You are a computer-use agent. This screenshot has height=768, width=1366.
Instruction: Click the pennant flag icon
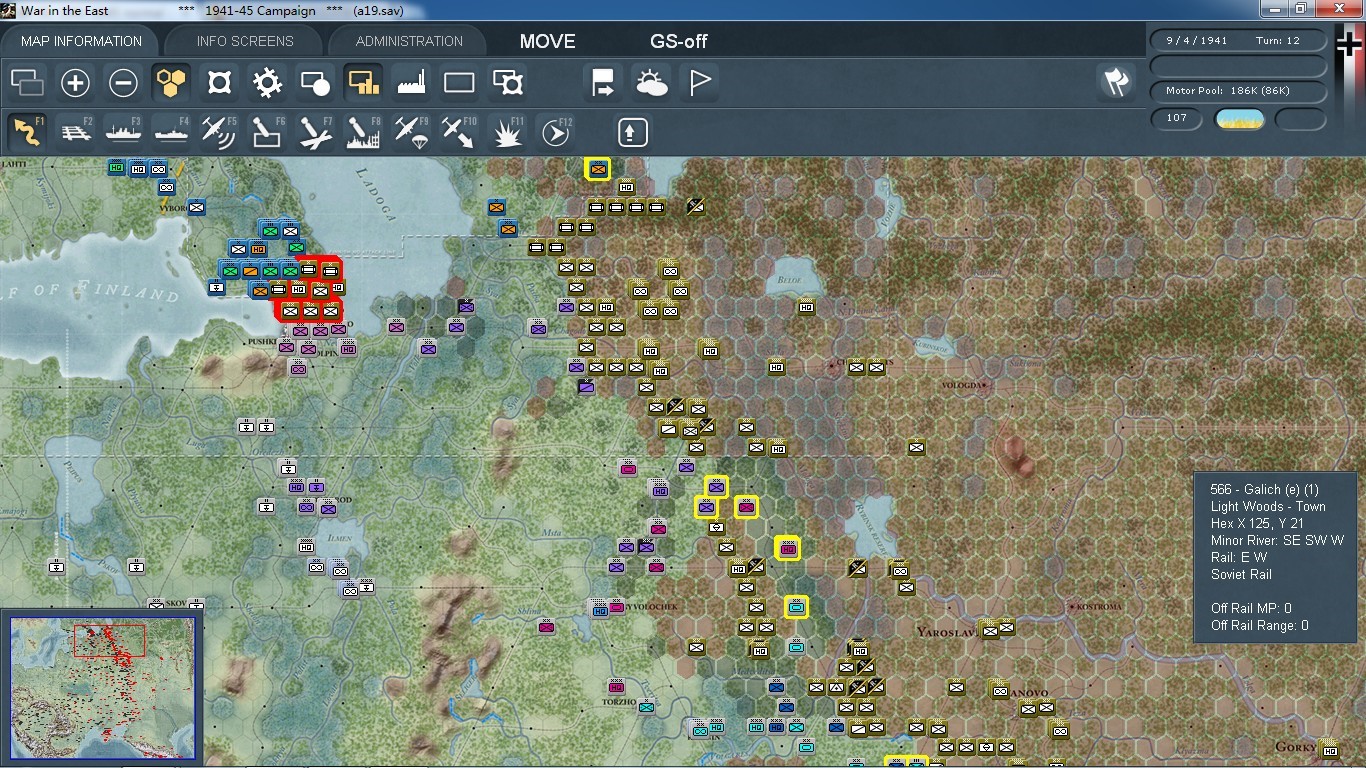[700, 83]
